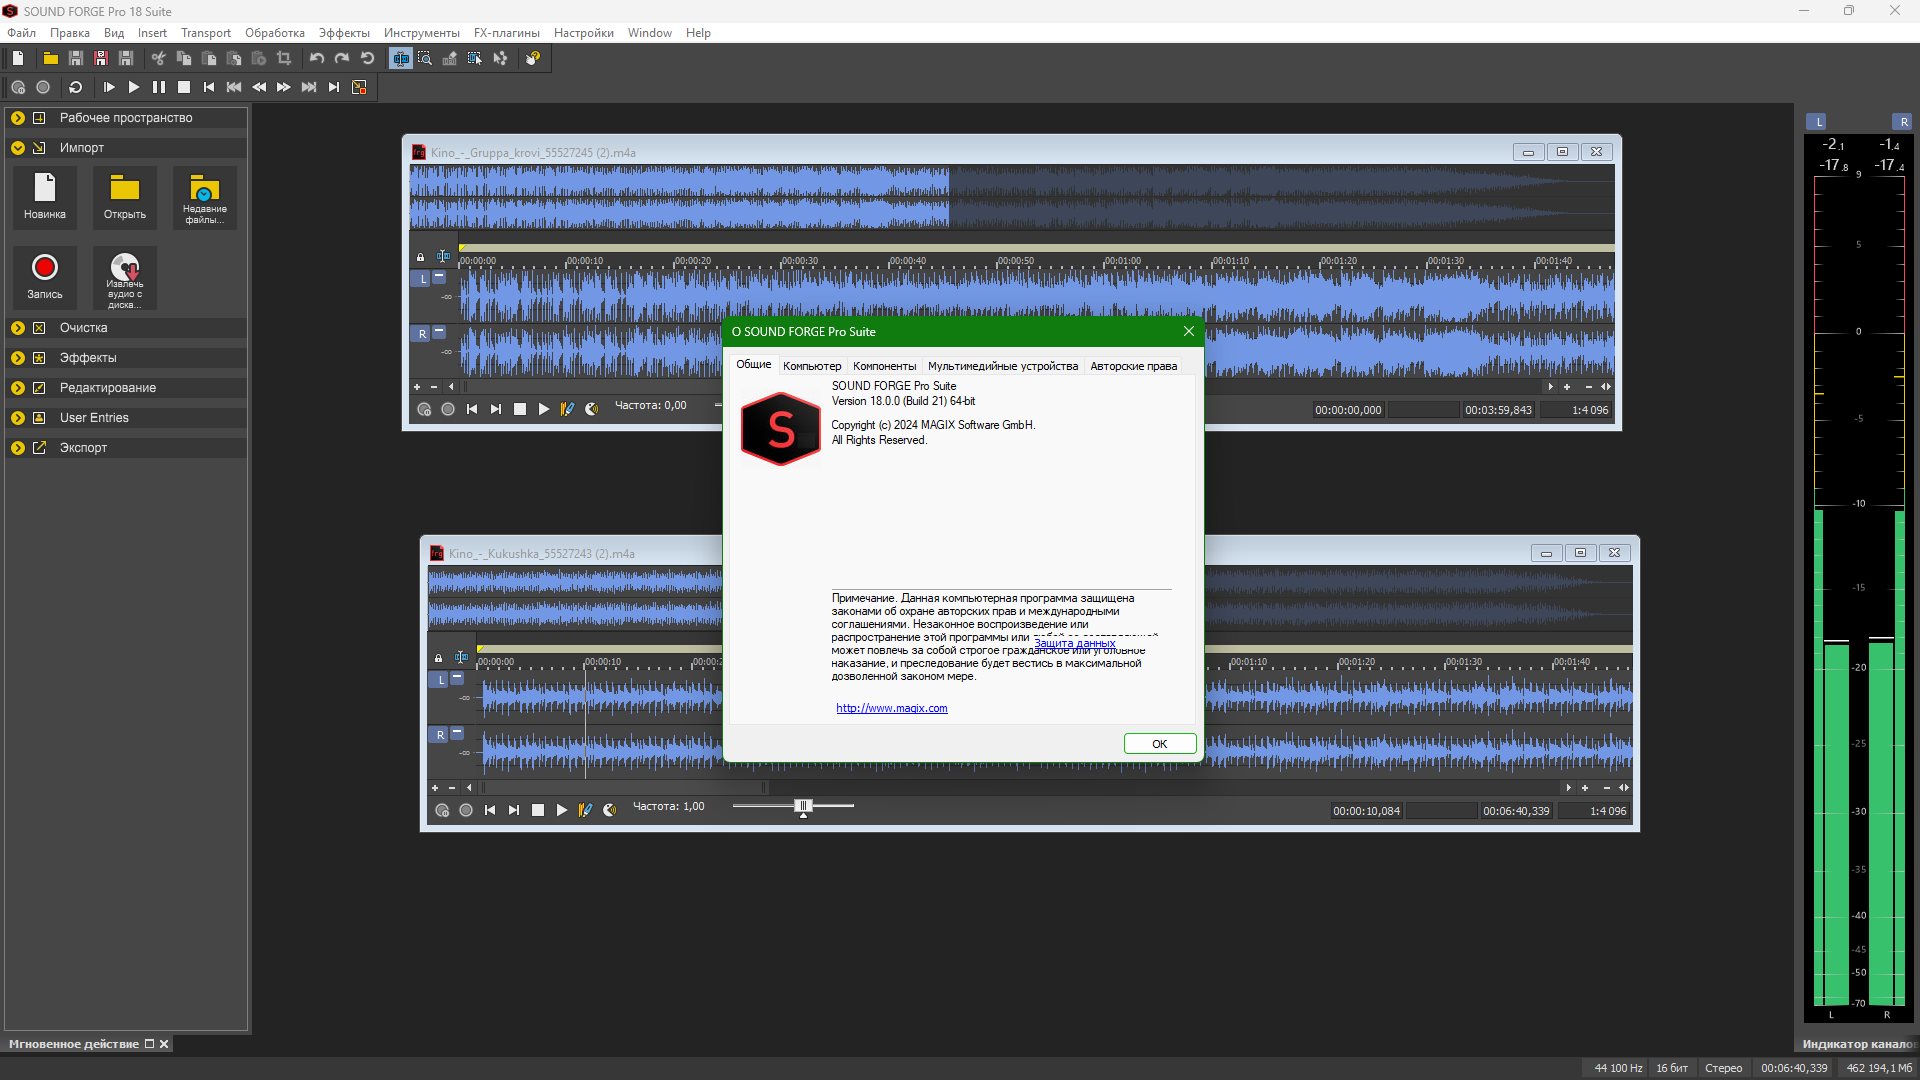Viewport: 1920px width, 1080px height.
Task: Toggle Loop playback in main transport bar
Action: 75,88
